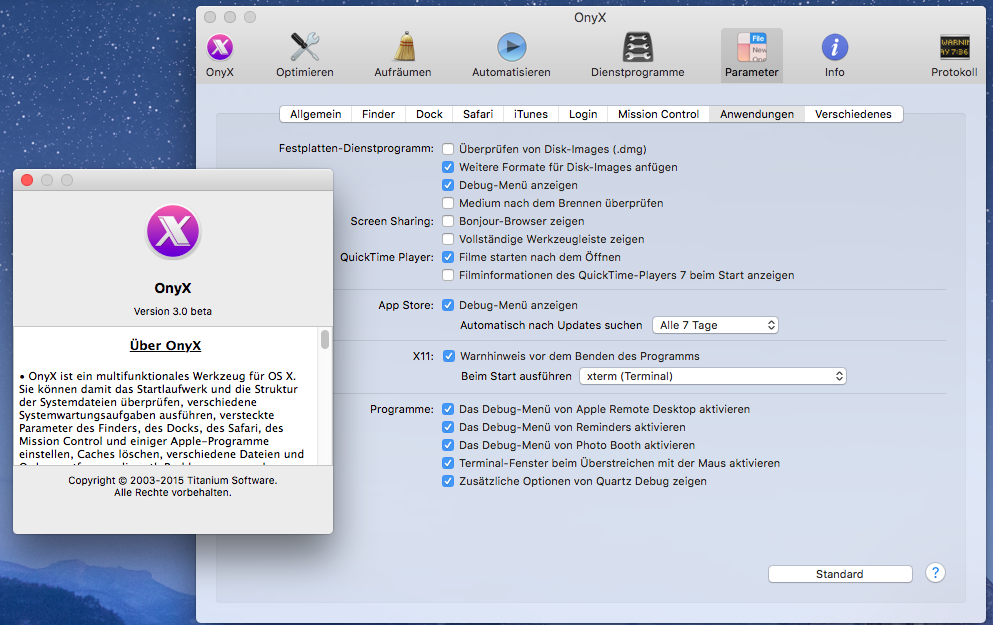Click the Standard reset button
This screenshot has height=625, width=993.
840,574
